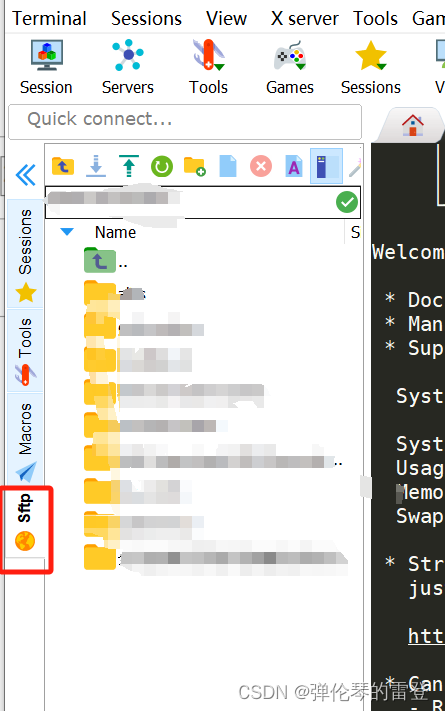
Task: Delete selected item with the red X icon
Action: point(261,166)
